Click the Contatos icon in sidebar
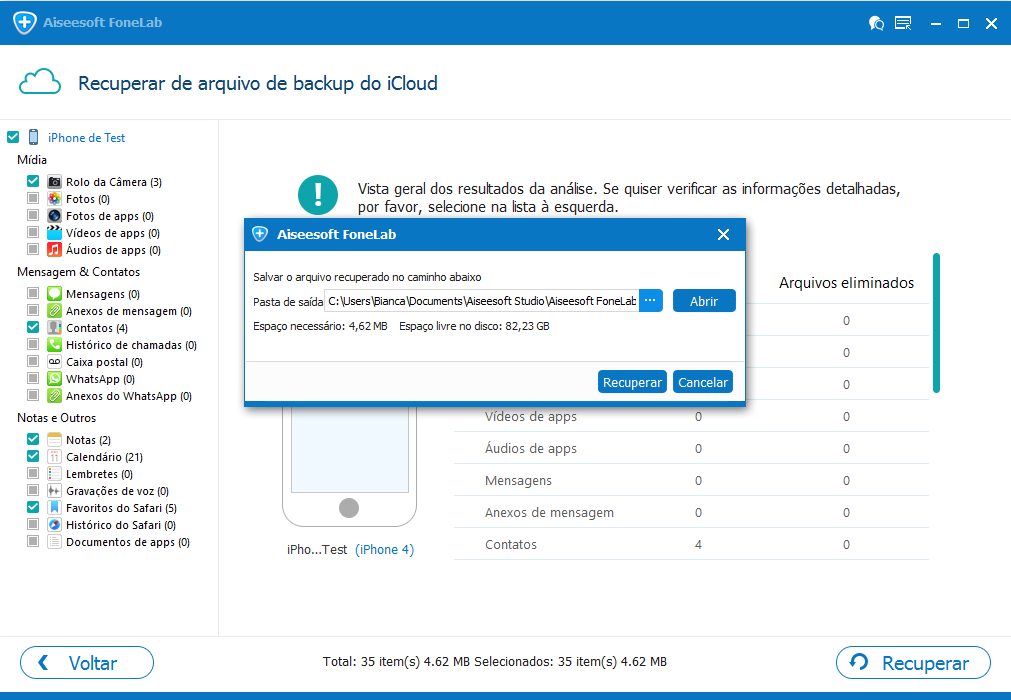 coord(55,328)
